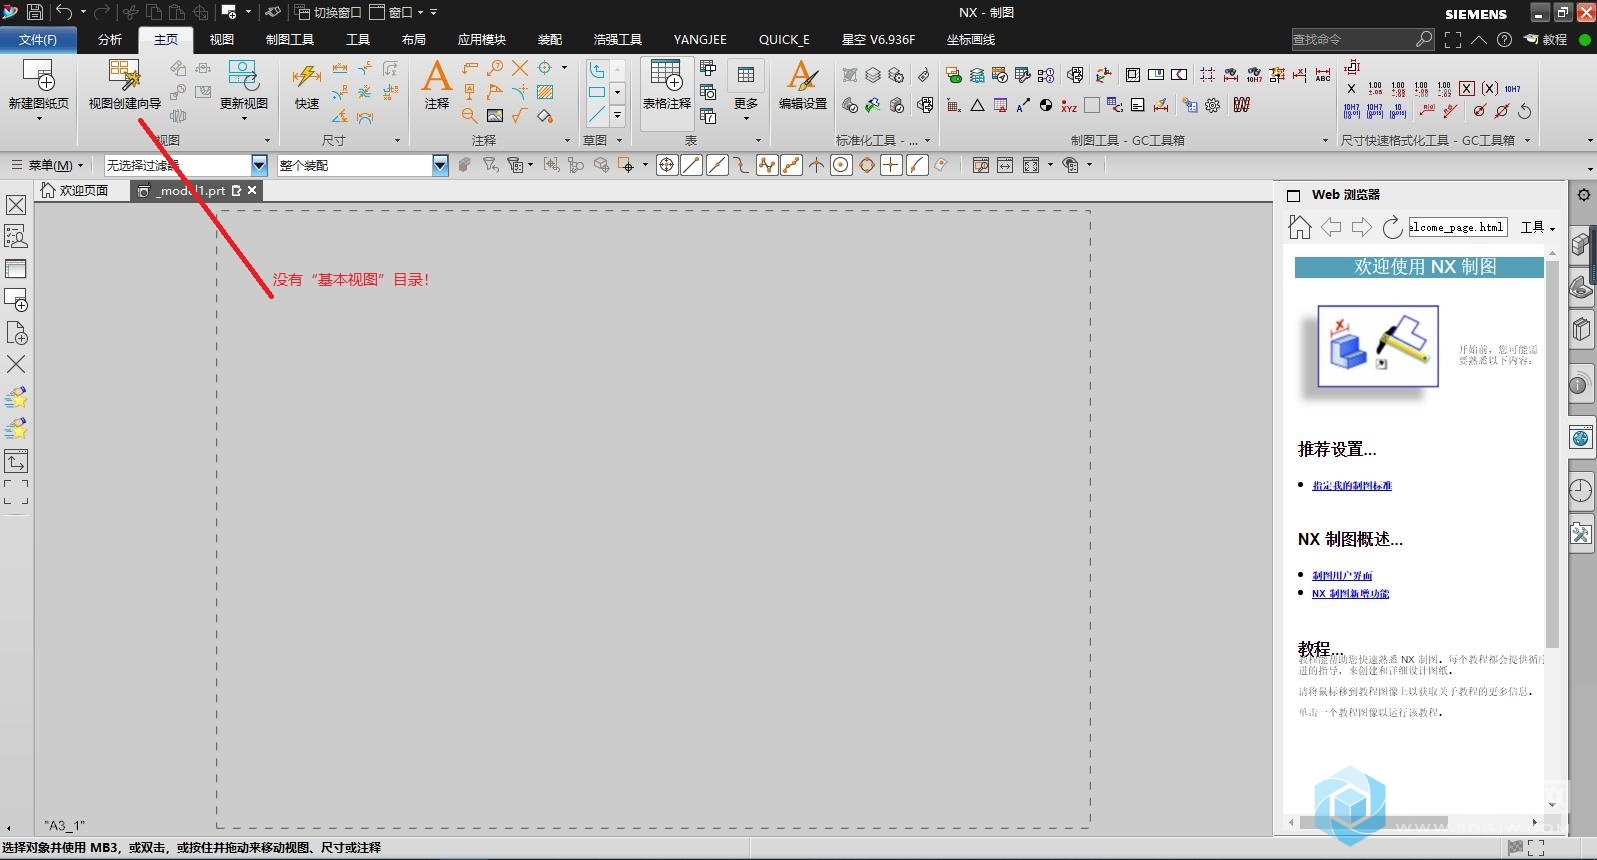This screenshot has width=1597, height=860.
Task: Click the triangle symbol icon in 制图工具 group
Action: (x=978, y=105)
